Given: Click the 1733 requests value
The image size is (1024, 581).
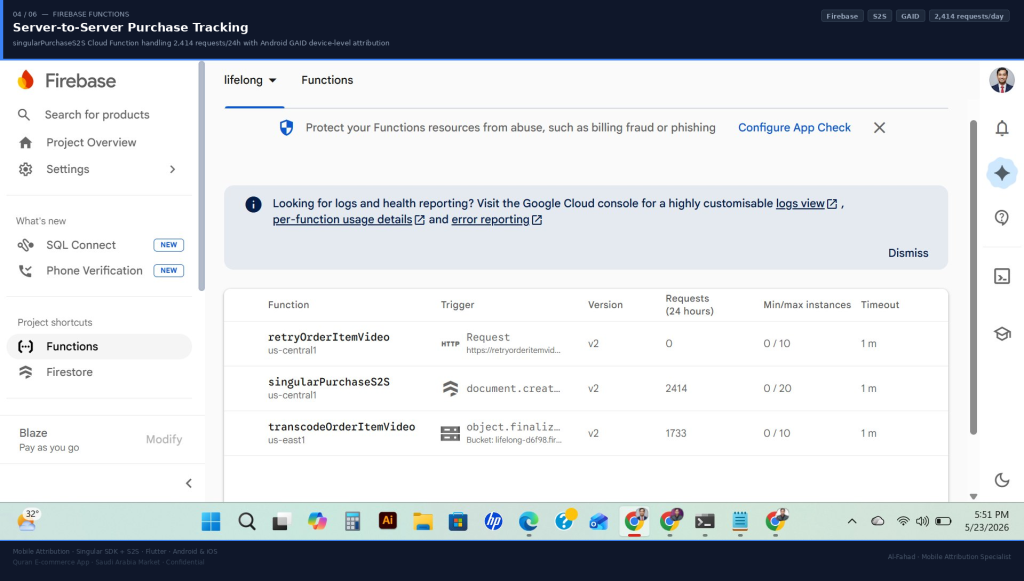Looking at the screenshot, I should (x=676, y=433).
